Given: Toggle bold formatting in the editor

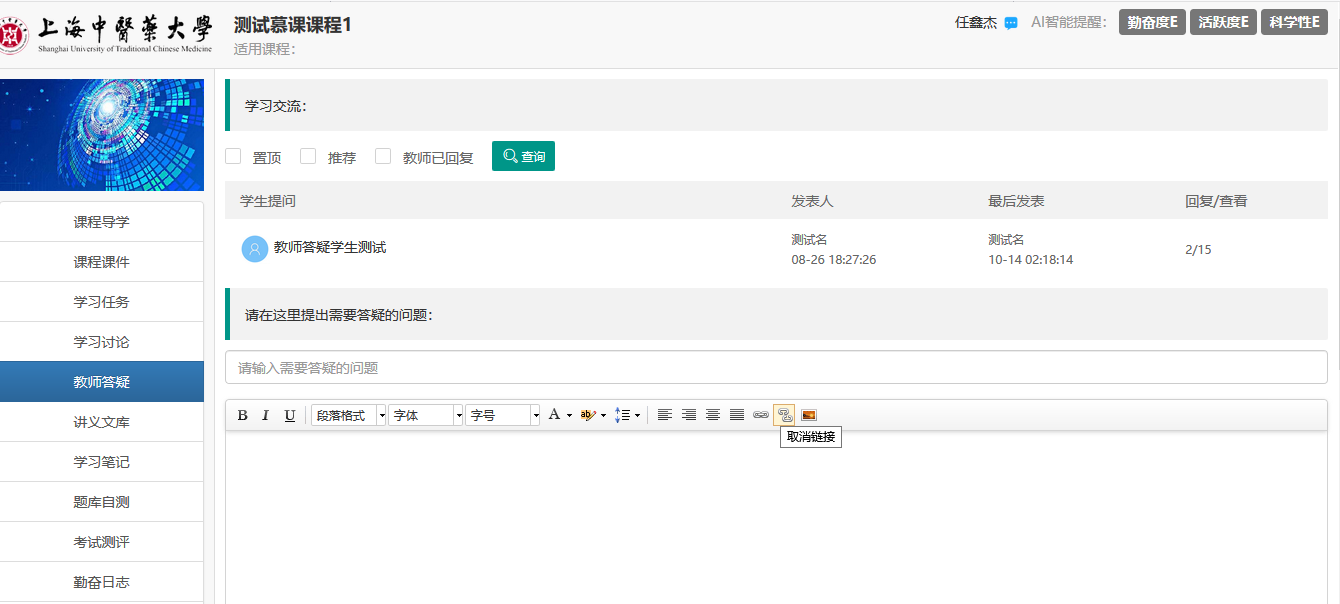Looking at the screenshot, I should 242,415.
